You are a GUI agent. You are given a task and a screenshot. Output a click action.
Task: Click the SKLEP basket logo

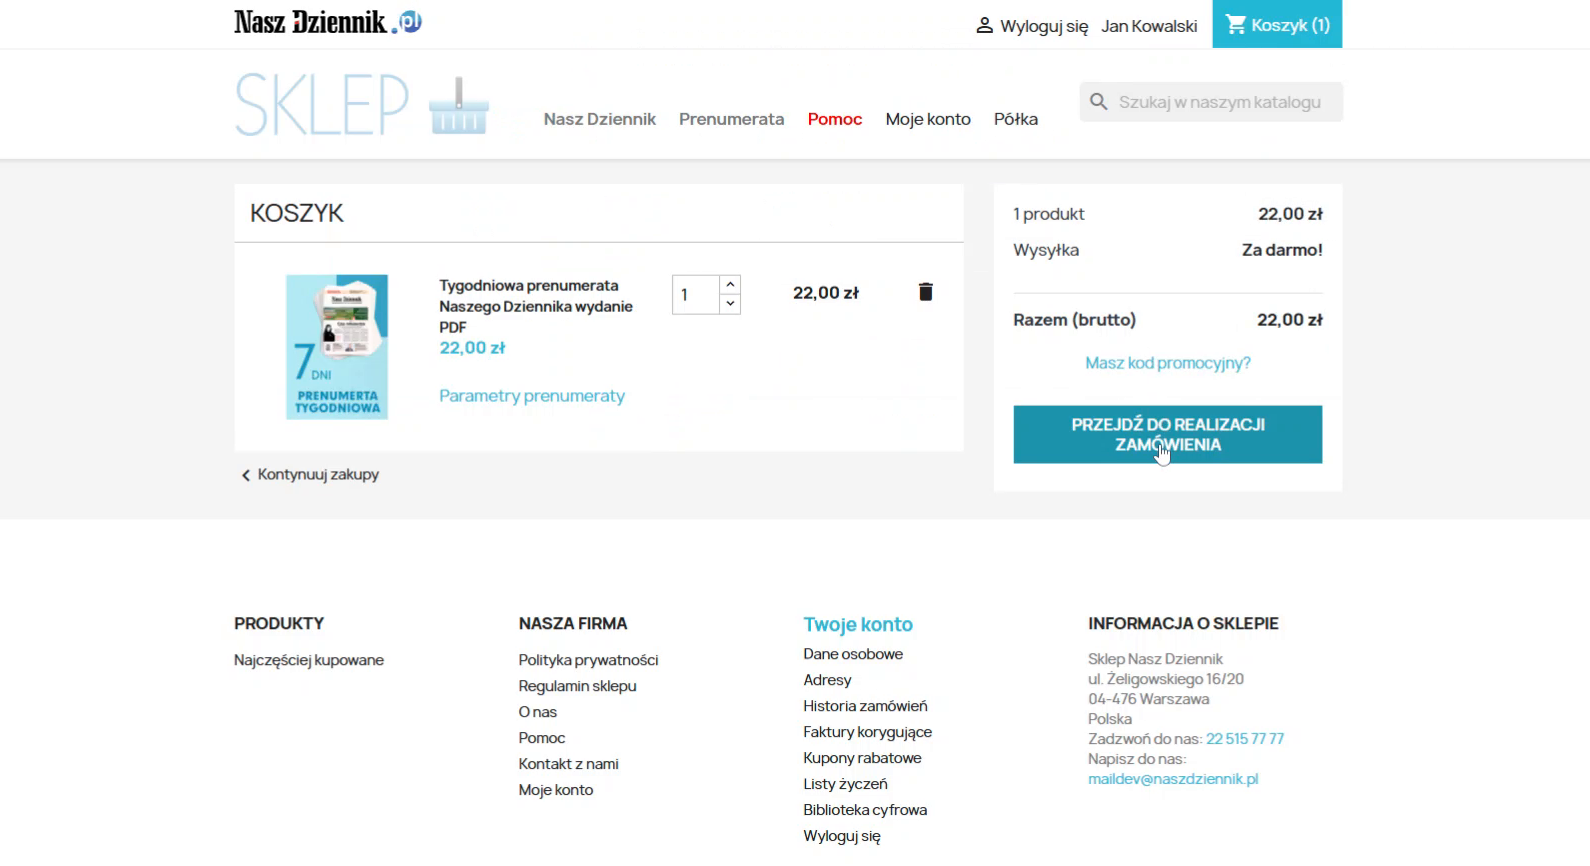coord(361,104)
